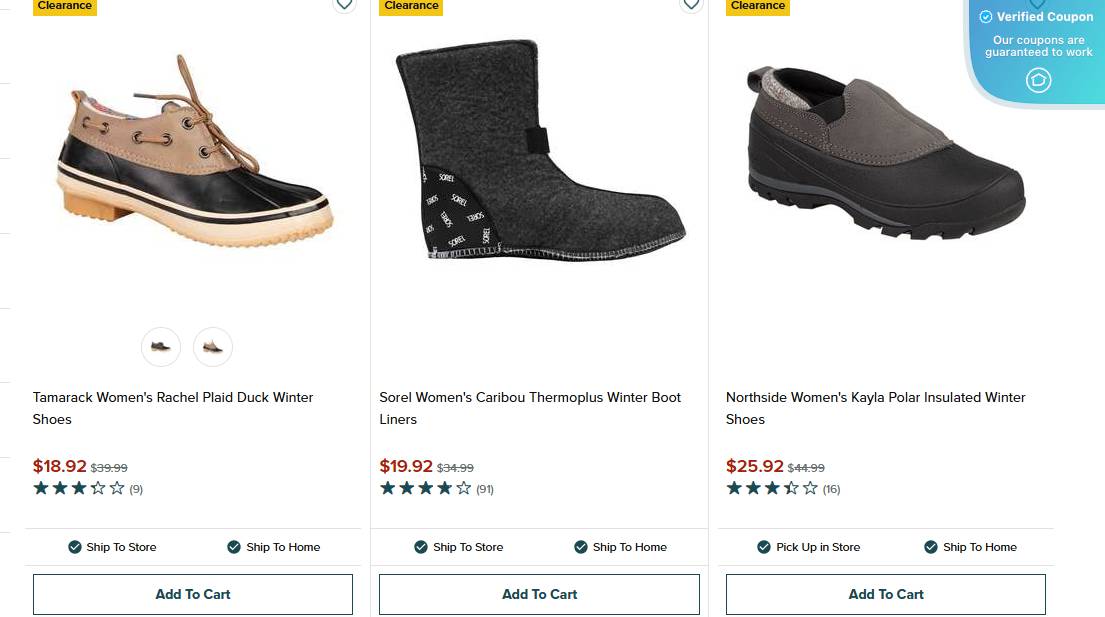Click the Verified Coupon checkmark icon
This screenshot has height=617, width=1105.
(x=985, y=16)
